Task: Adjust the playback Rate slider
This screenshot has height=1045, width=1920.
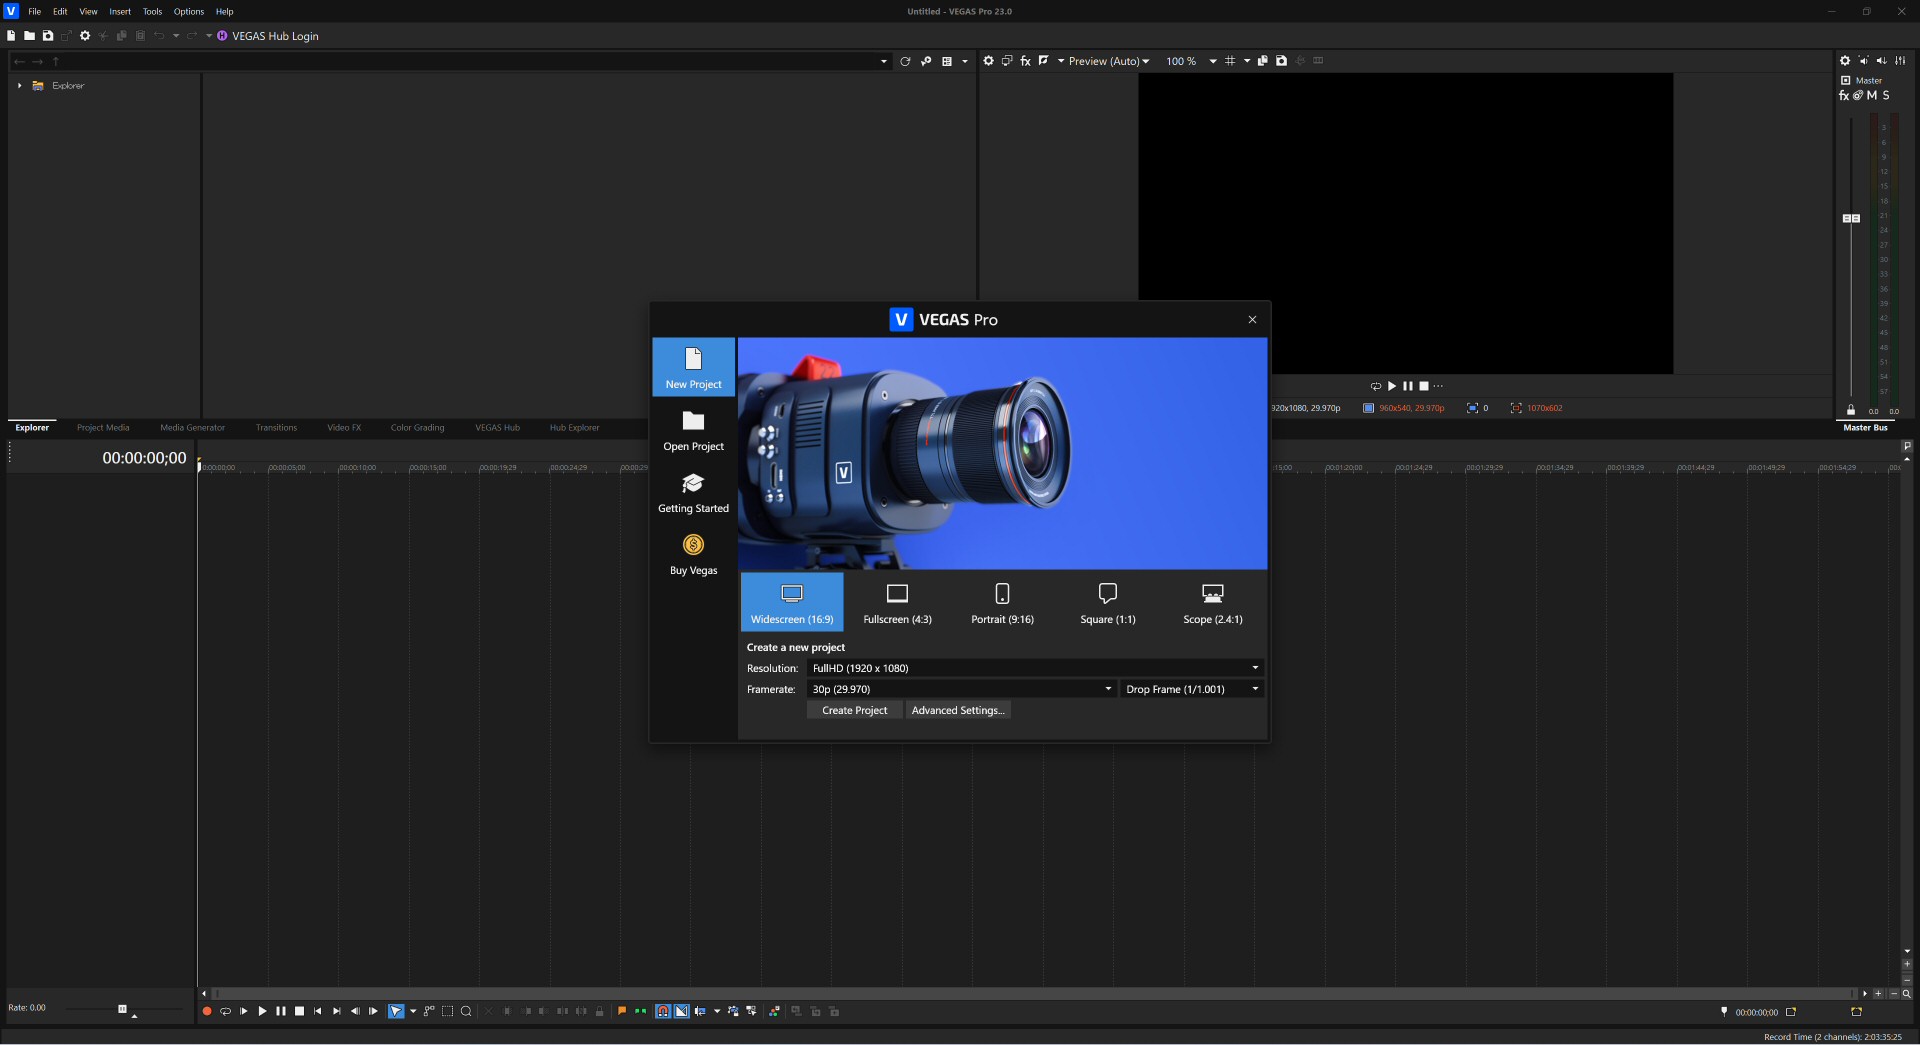Action: point(123,1009)
